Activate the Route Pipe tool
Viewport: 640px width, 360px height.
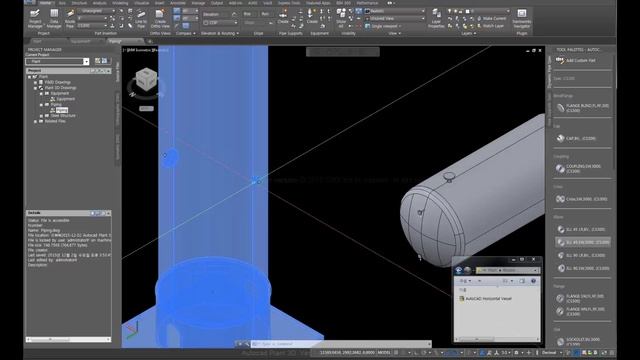[x=70, y=18]
